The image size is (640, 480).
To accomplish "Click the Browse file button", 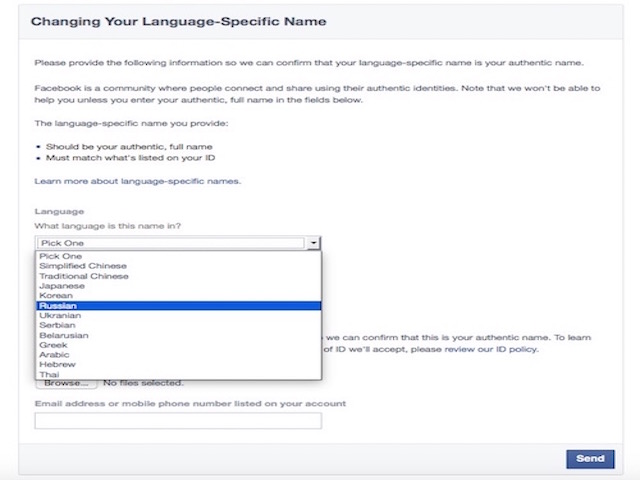I will pyautogui.click(x=66, y=383).
